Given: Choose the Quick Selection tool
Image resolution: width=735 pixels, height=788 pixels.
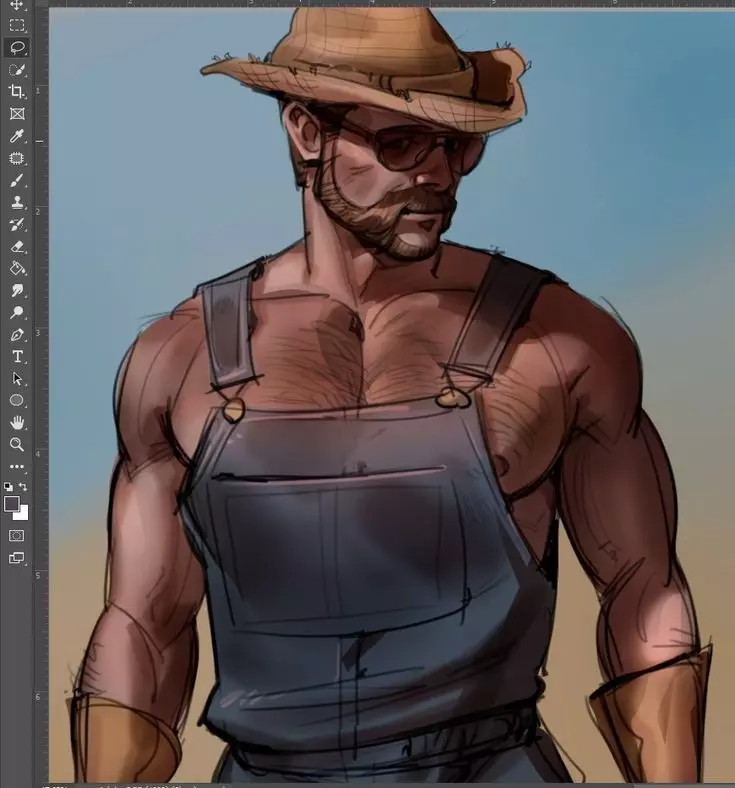Looking at the screenshot, I should pos(17,70).
